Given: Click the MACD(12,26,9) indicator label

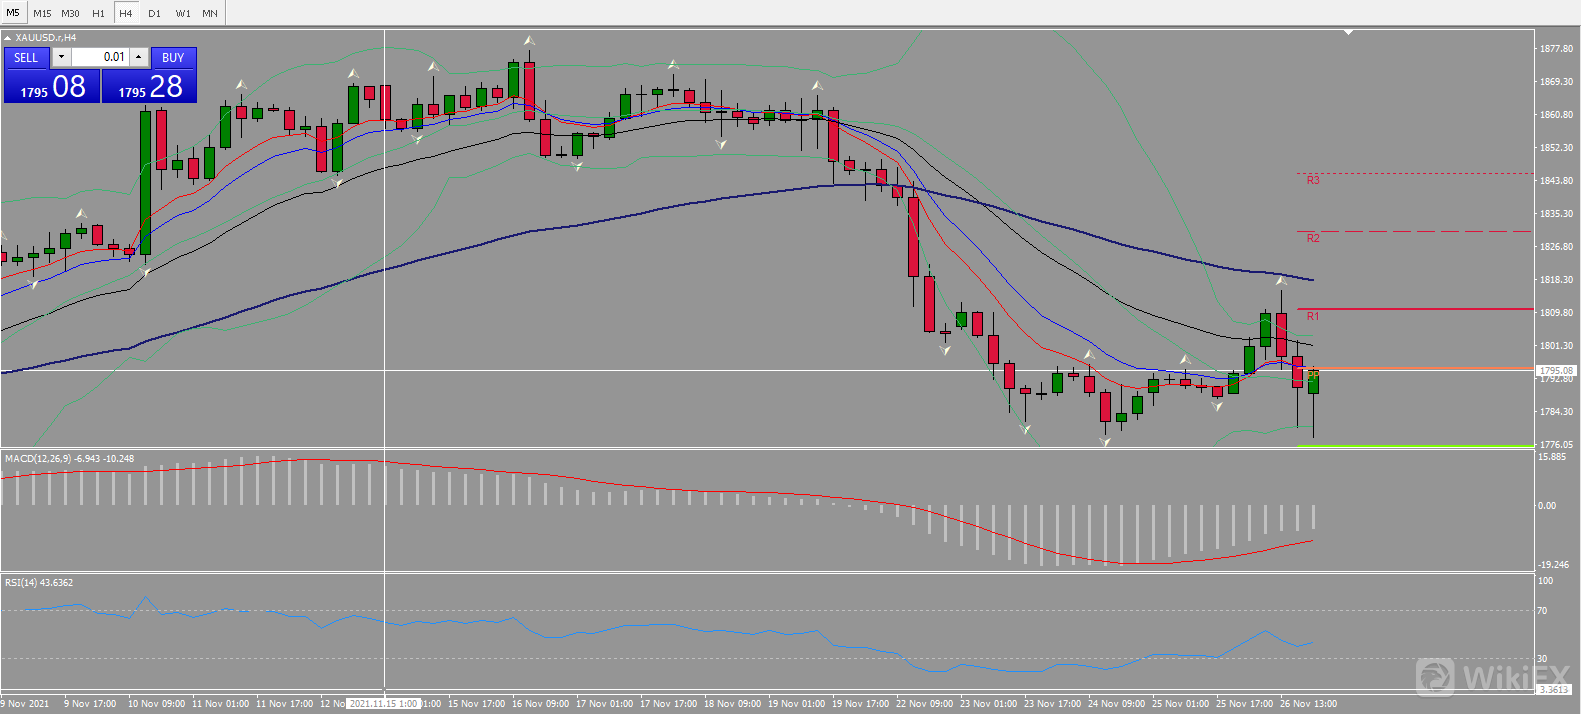Looking at the screenshot, I should click(x=69, y=459).
